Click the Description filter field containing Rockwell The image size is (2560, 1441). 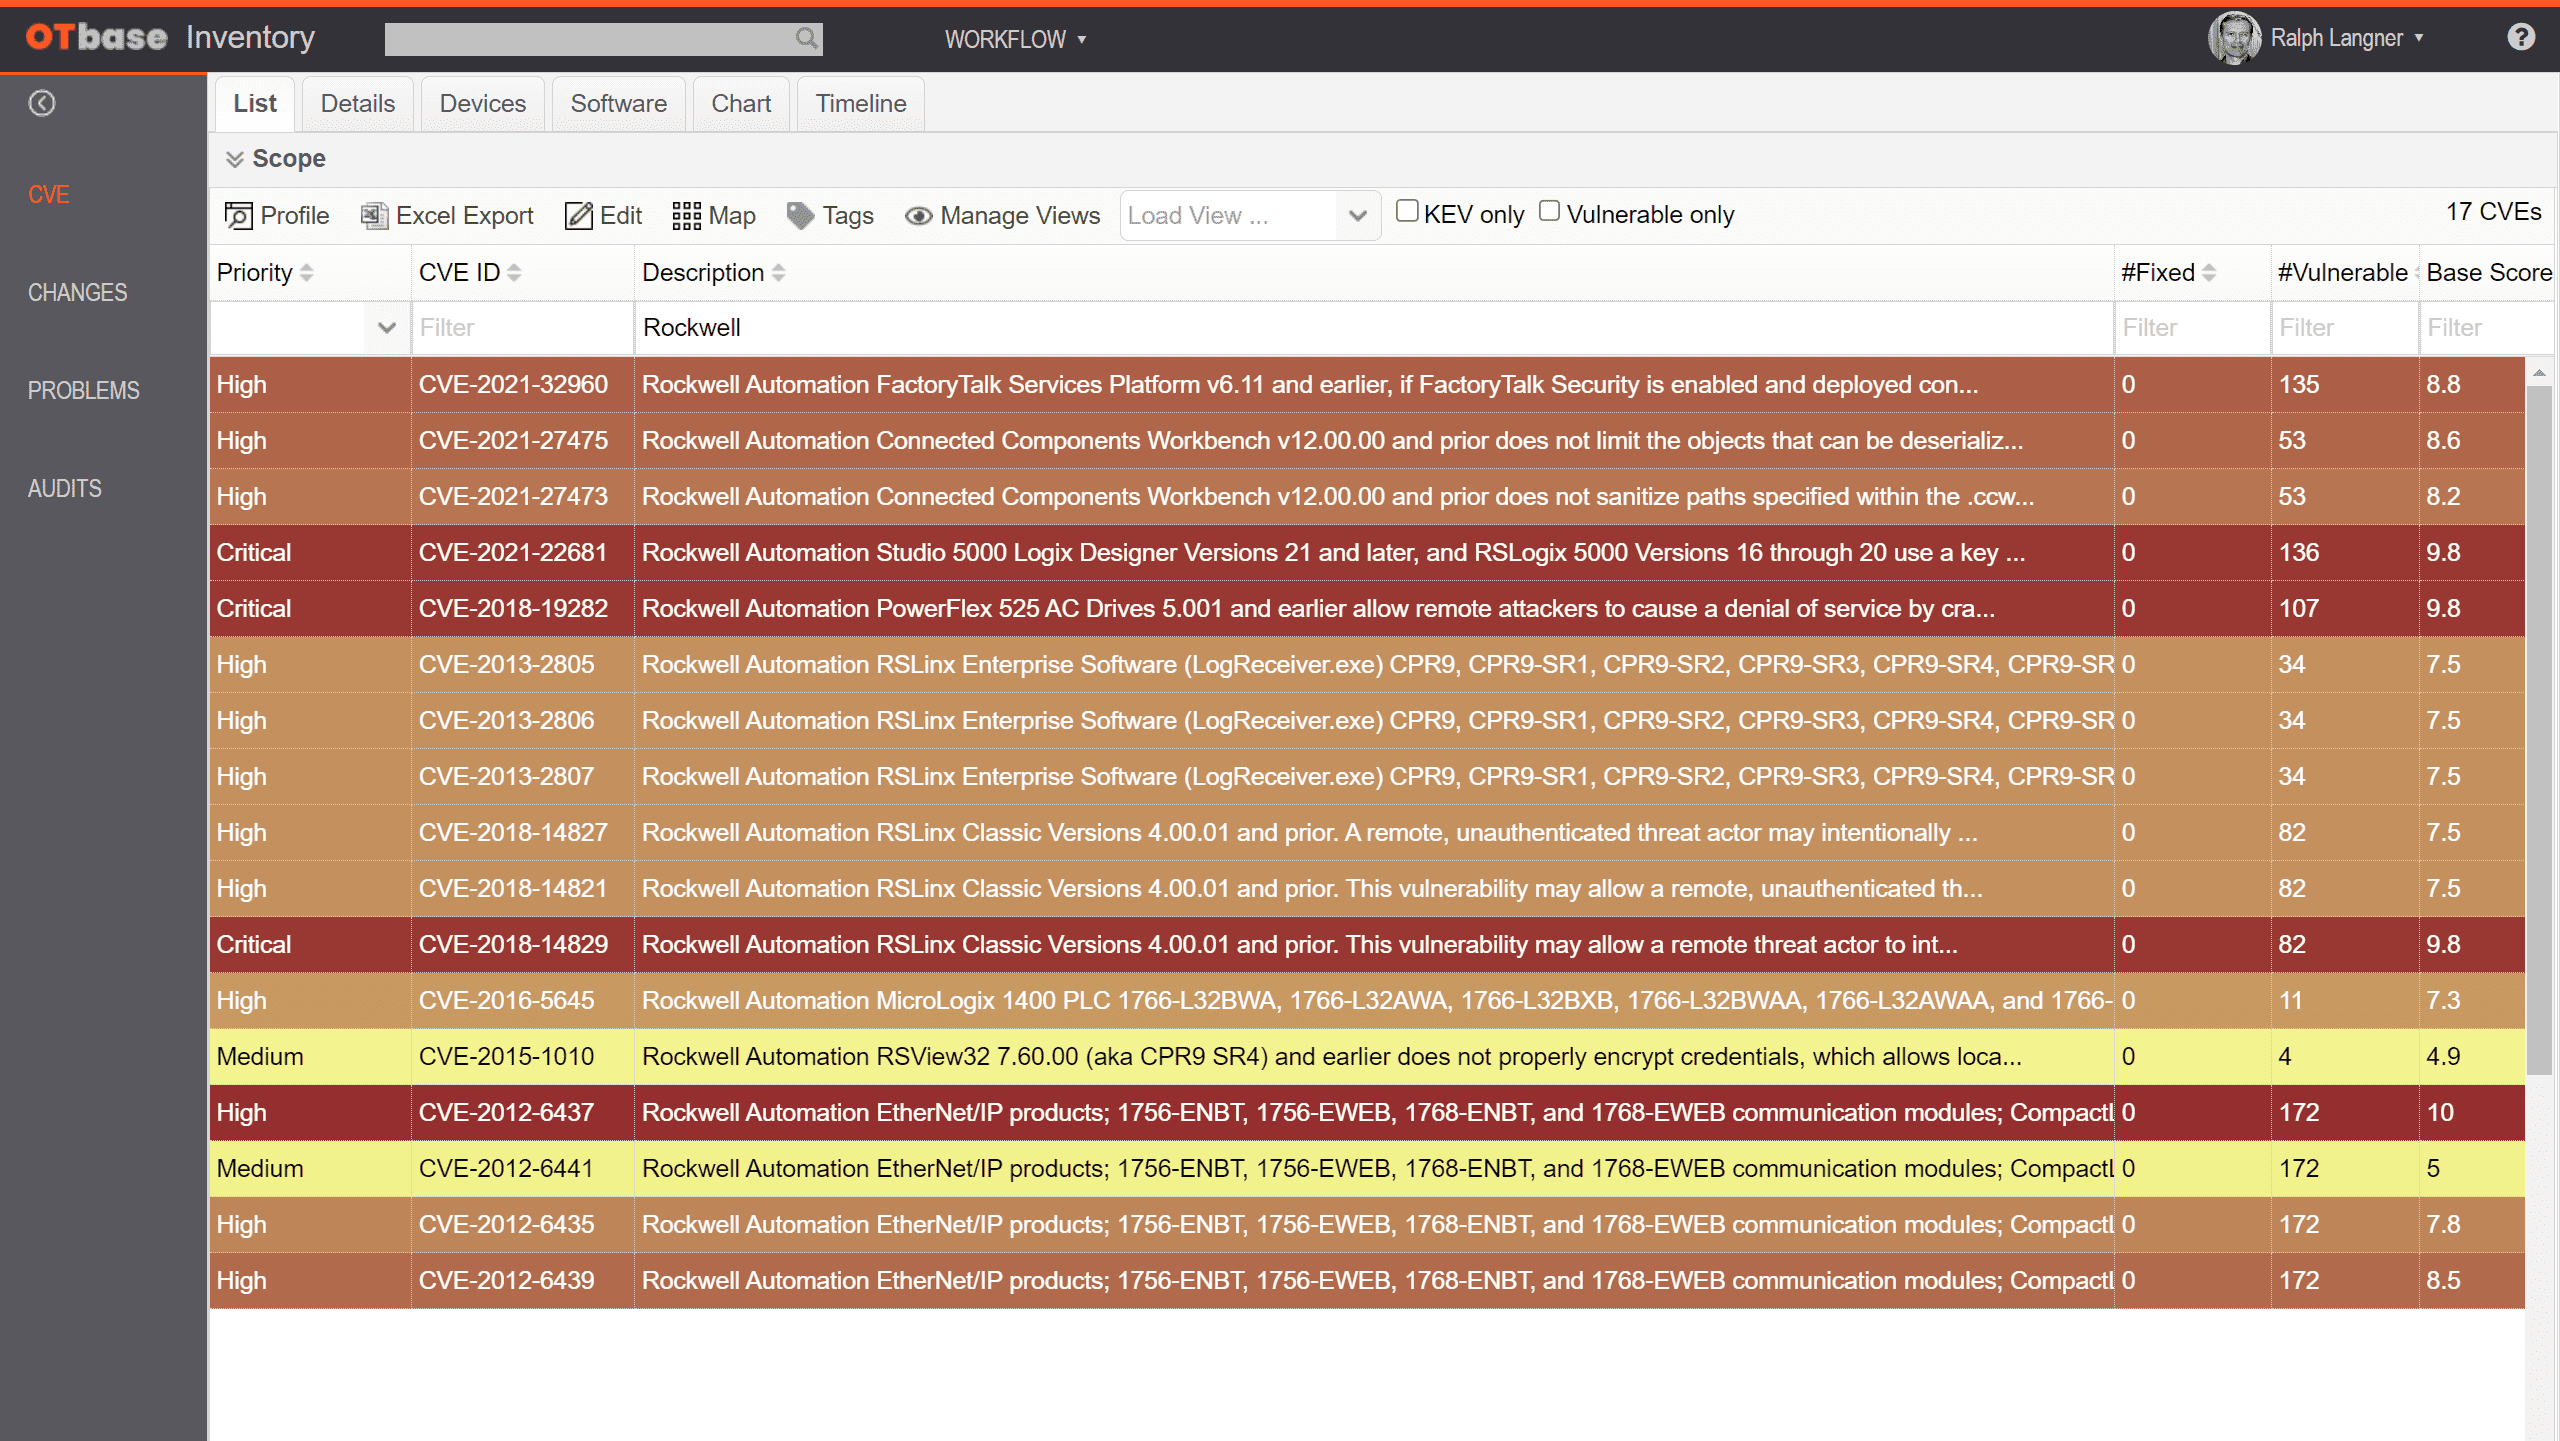(x=1370, y=327)
